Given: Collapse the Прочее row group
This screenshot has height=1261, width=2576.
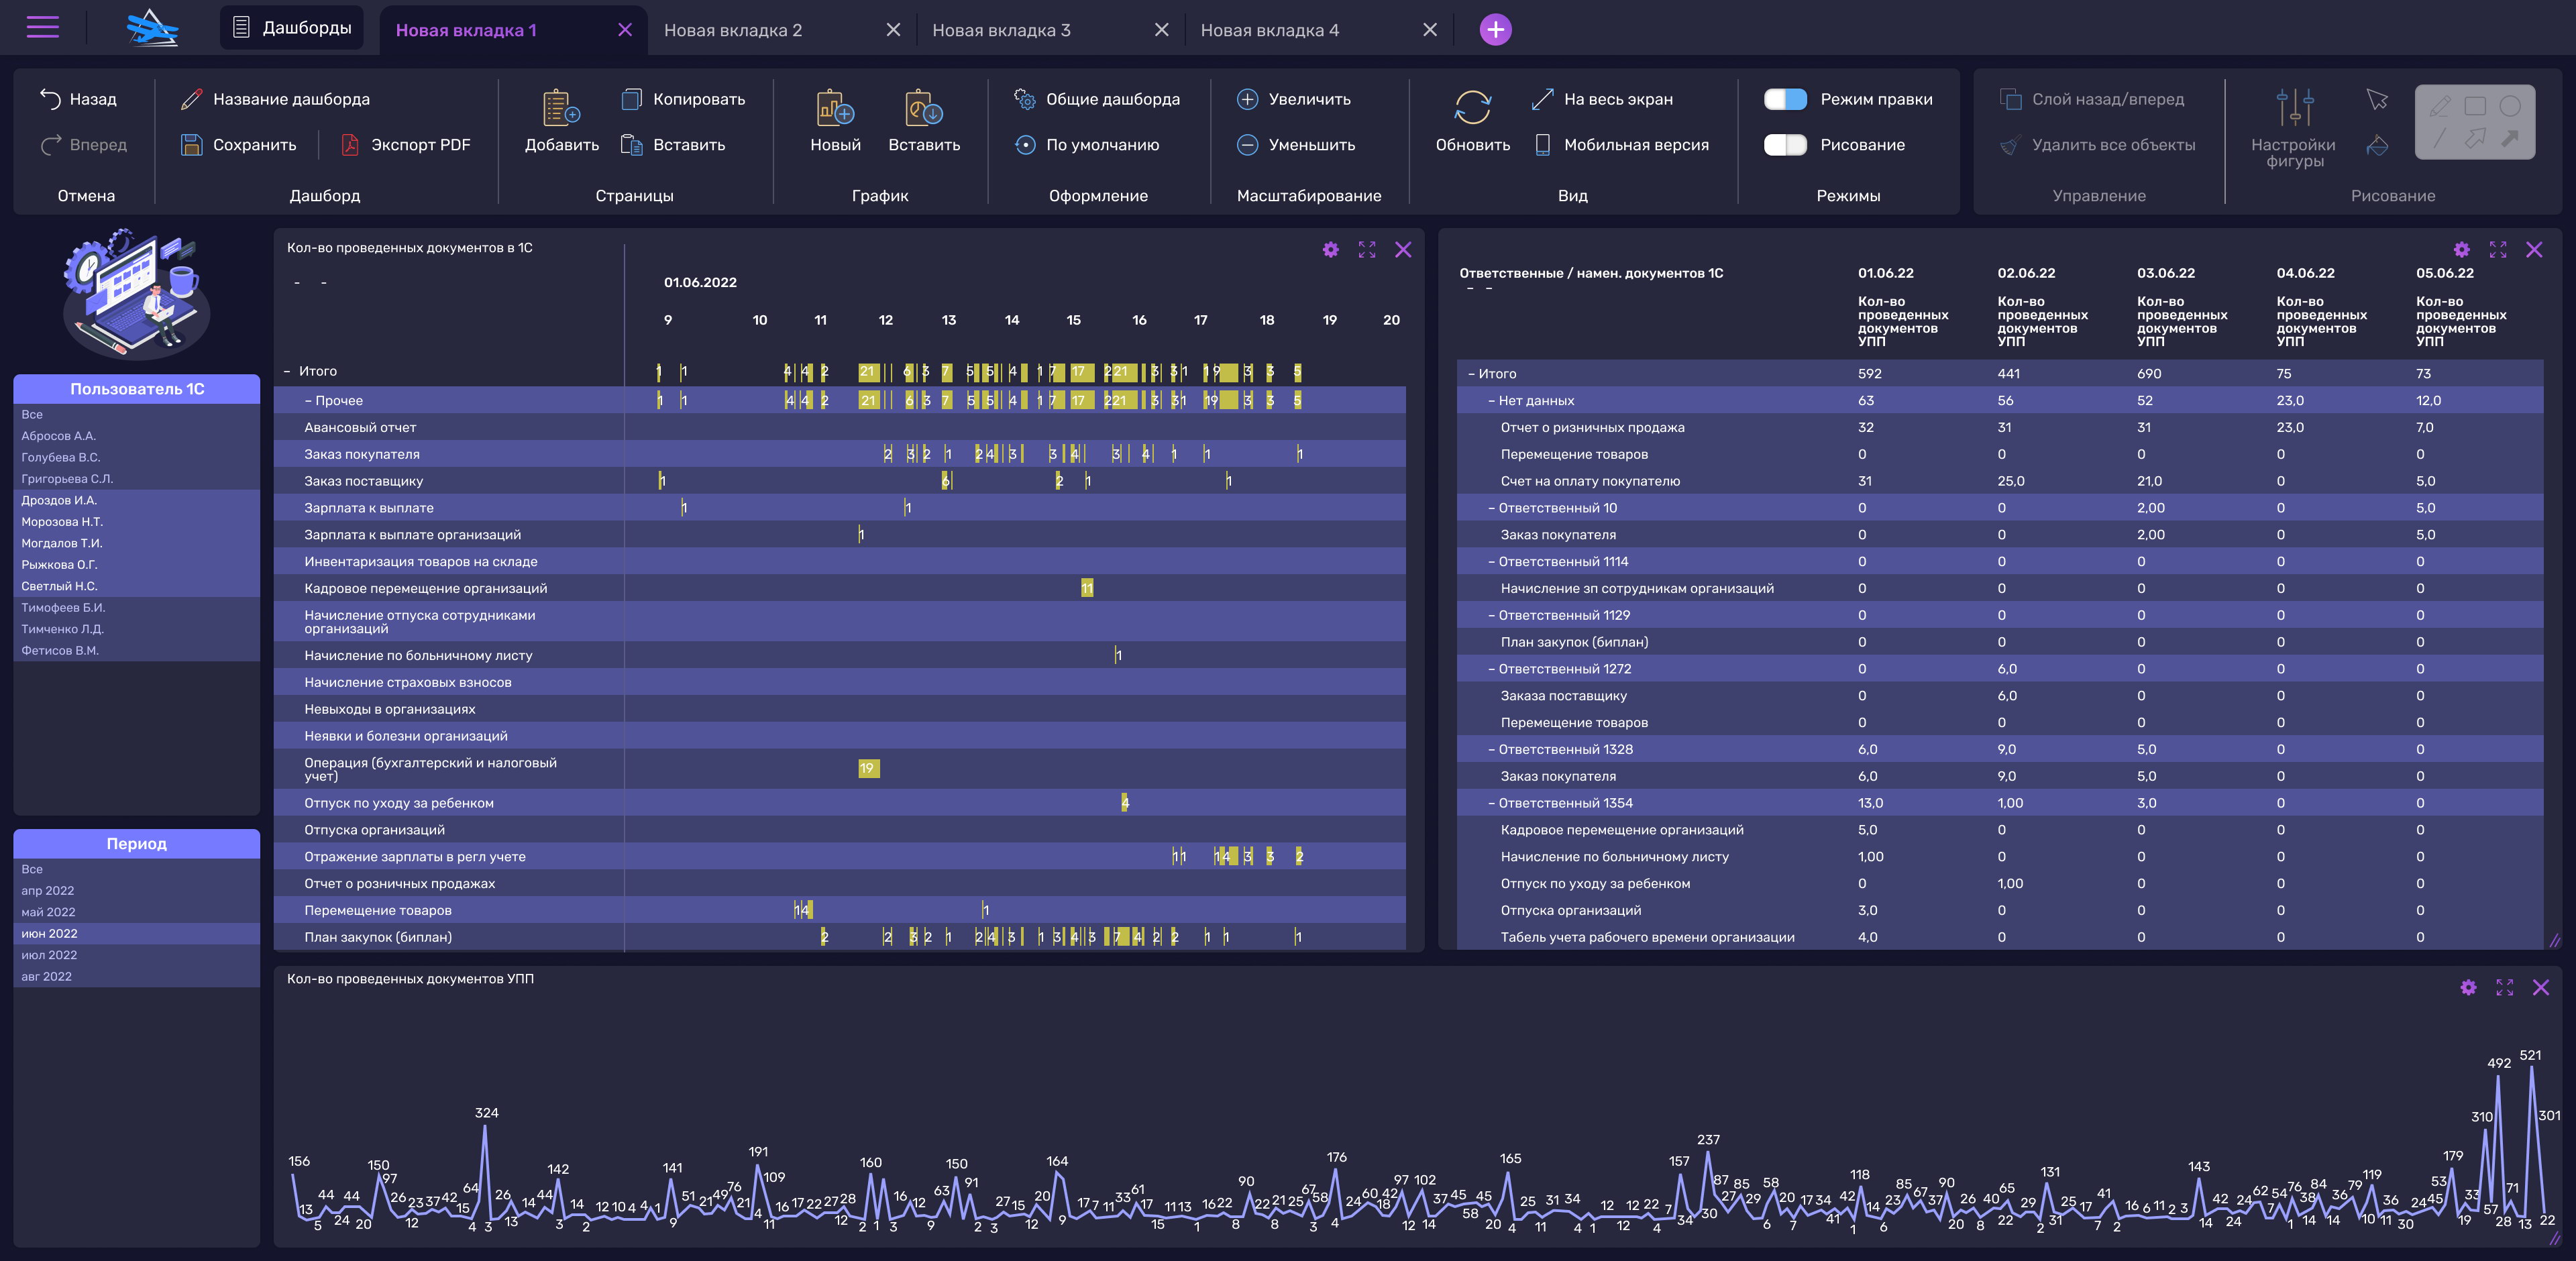Looking at the screenshot, I should click(308, 401).
